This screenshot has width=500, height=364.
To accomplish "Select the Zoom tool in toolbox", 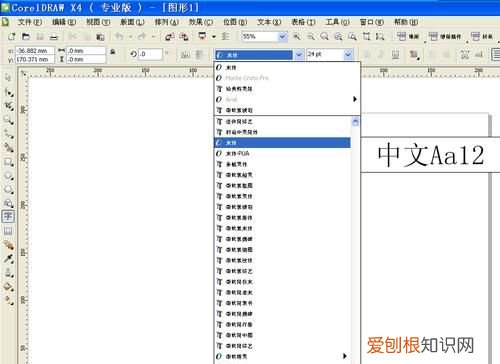I will pyautogui.click(x=8, y=120).
